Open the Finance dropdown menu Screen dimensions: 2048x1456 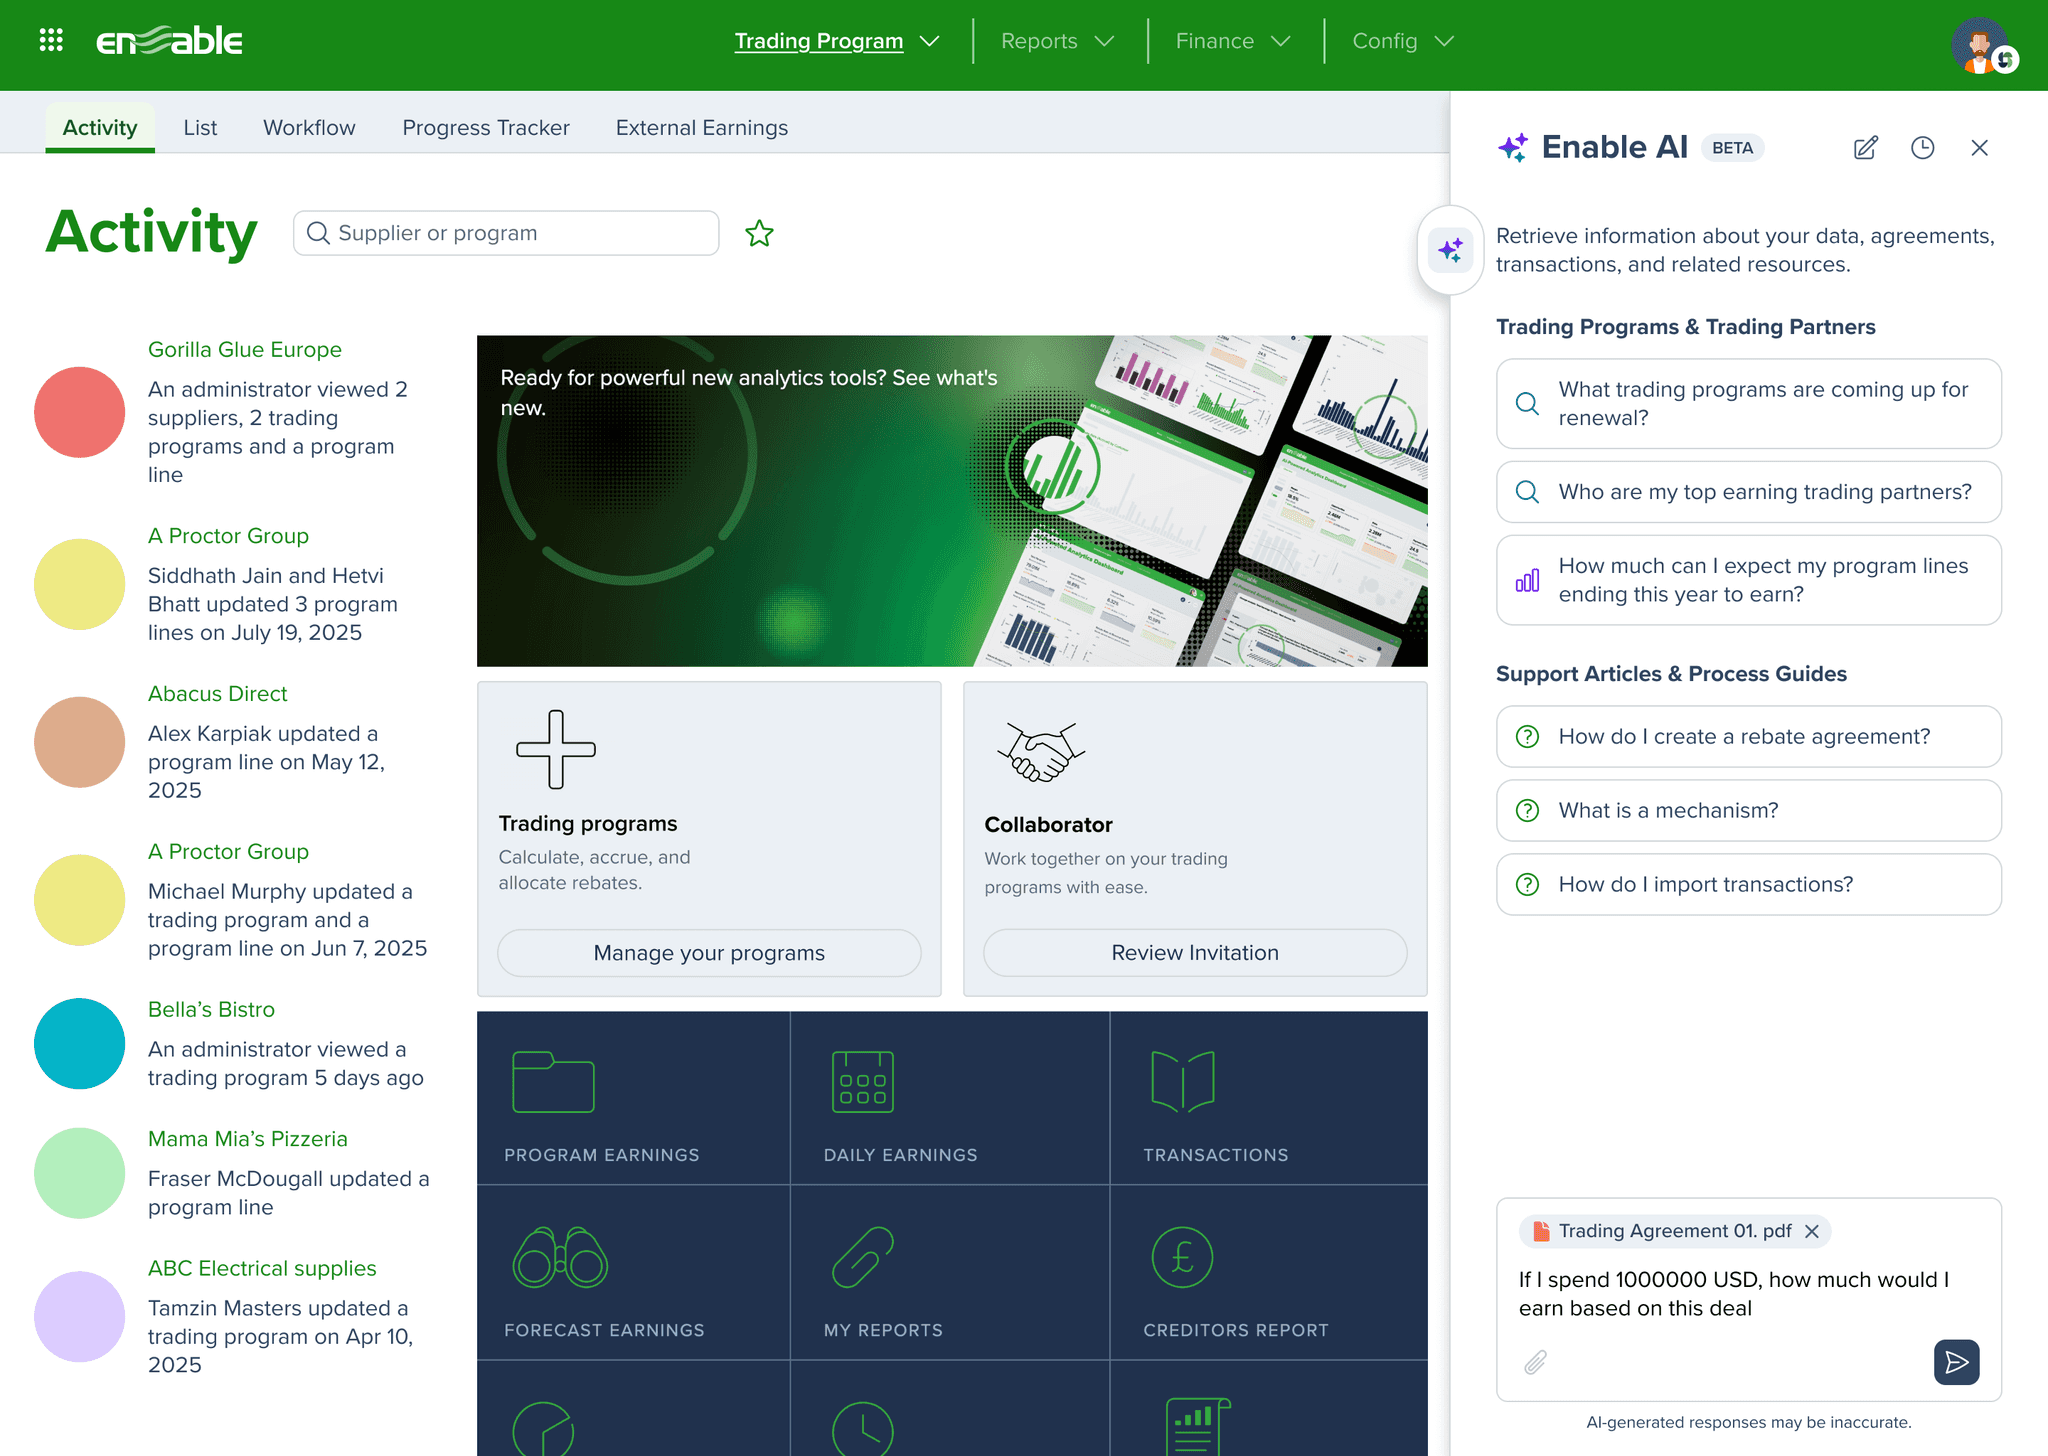pyautogui.click(x=1233, y=41)
